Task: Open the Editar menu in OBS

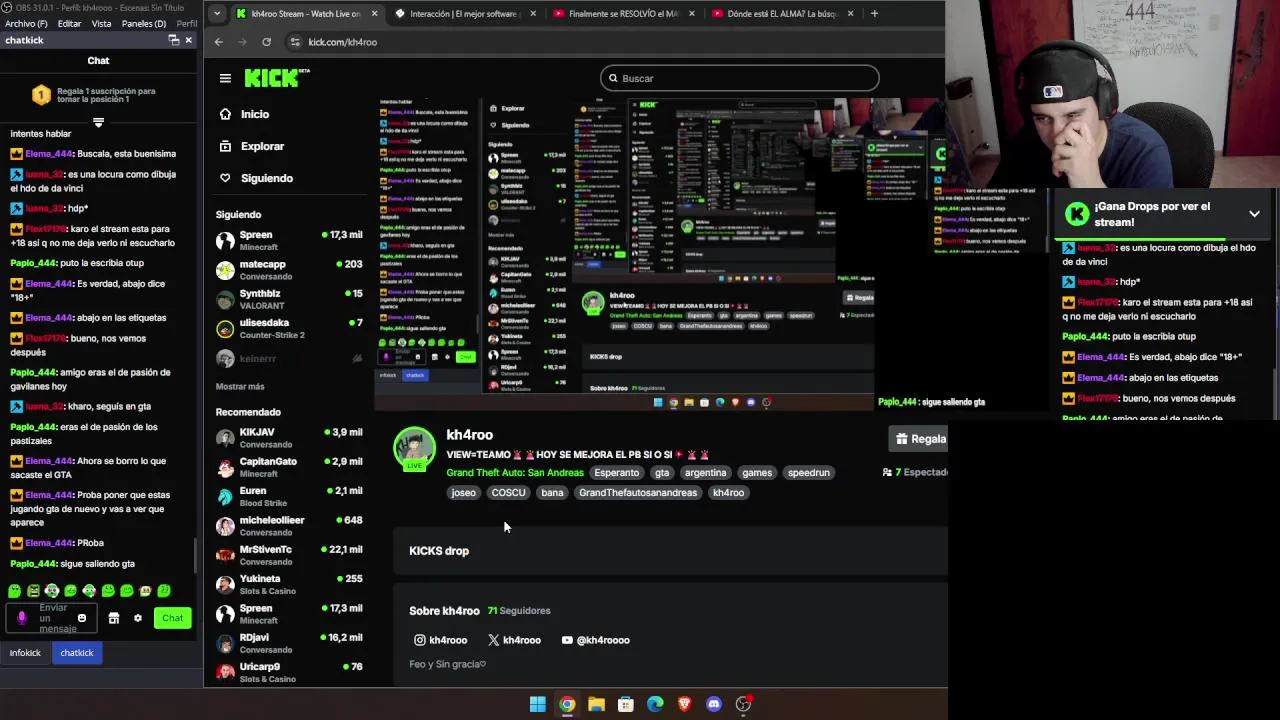Action: pyautogui.click(x=70, y=23)
